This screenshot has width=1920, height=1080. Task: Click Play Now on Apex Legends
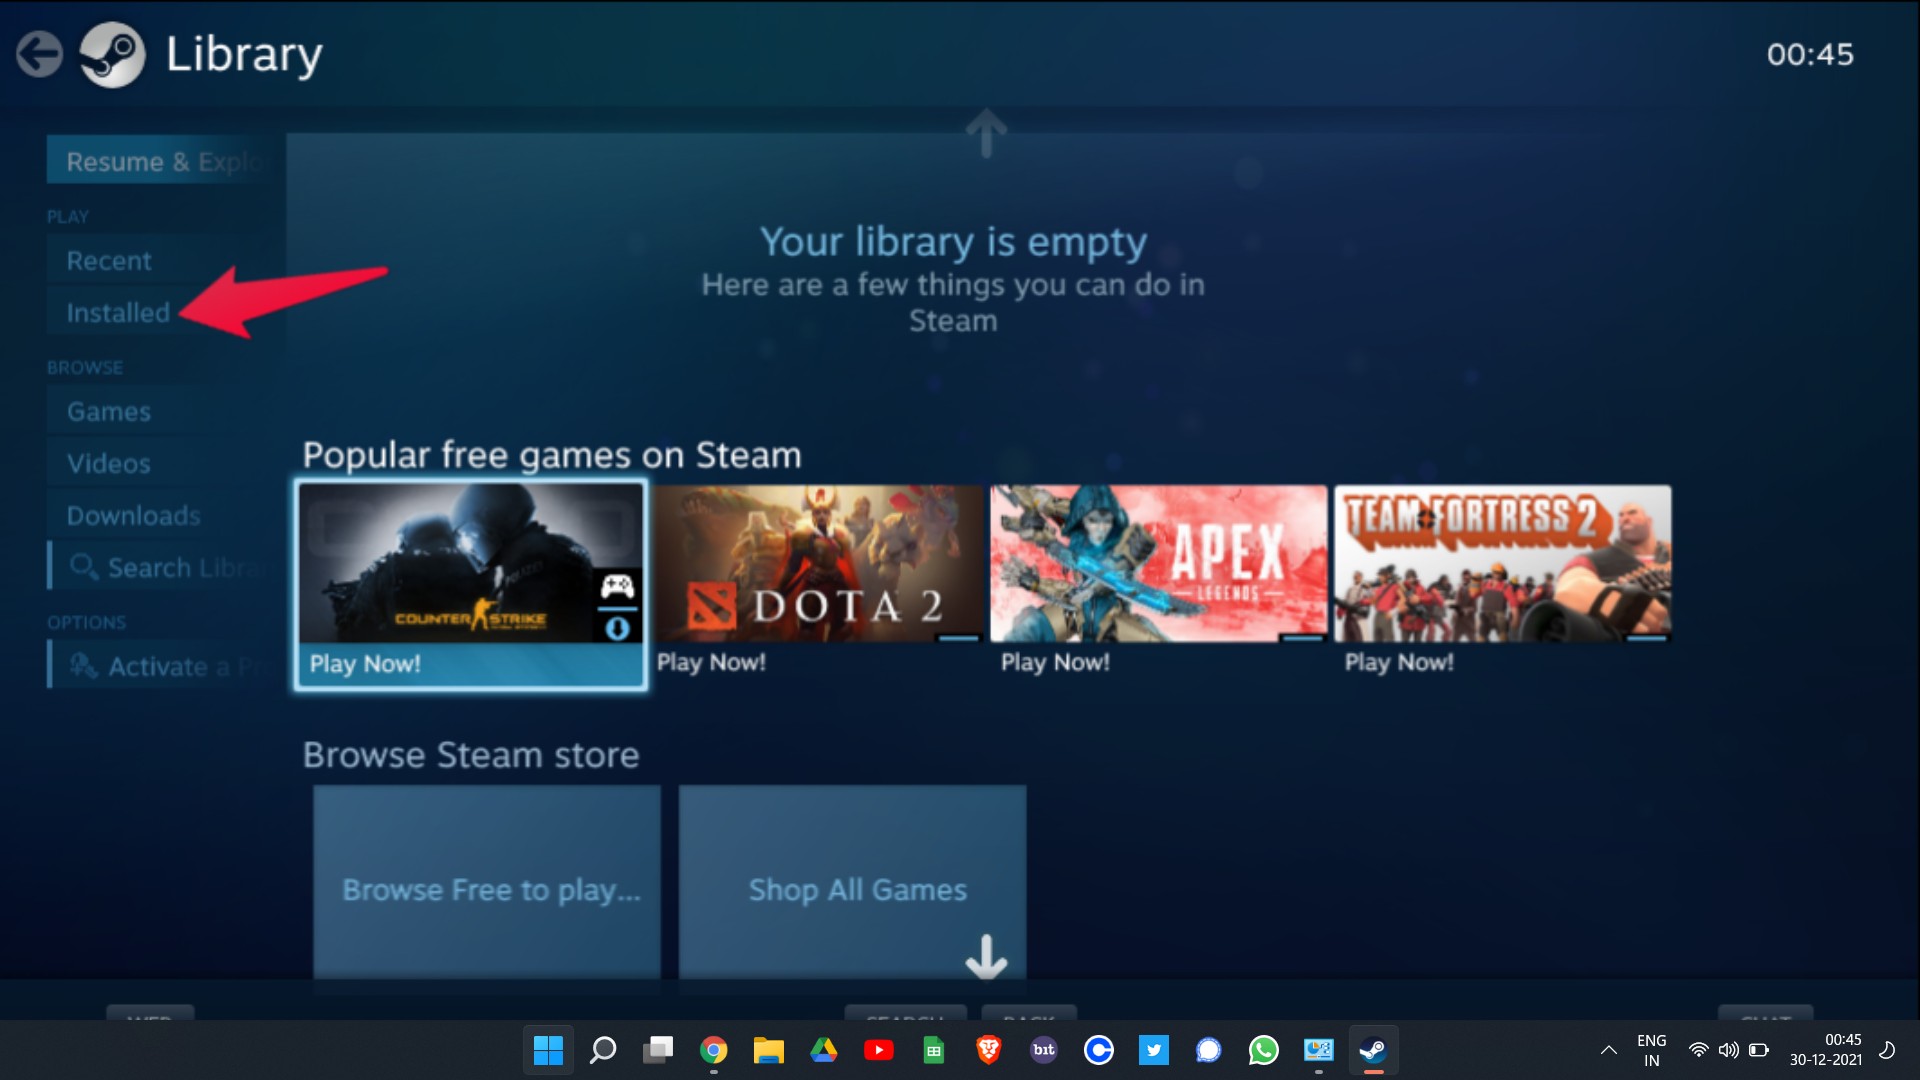tap(1055, 662)
